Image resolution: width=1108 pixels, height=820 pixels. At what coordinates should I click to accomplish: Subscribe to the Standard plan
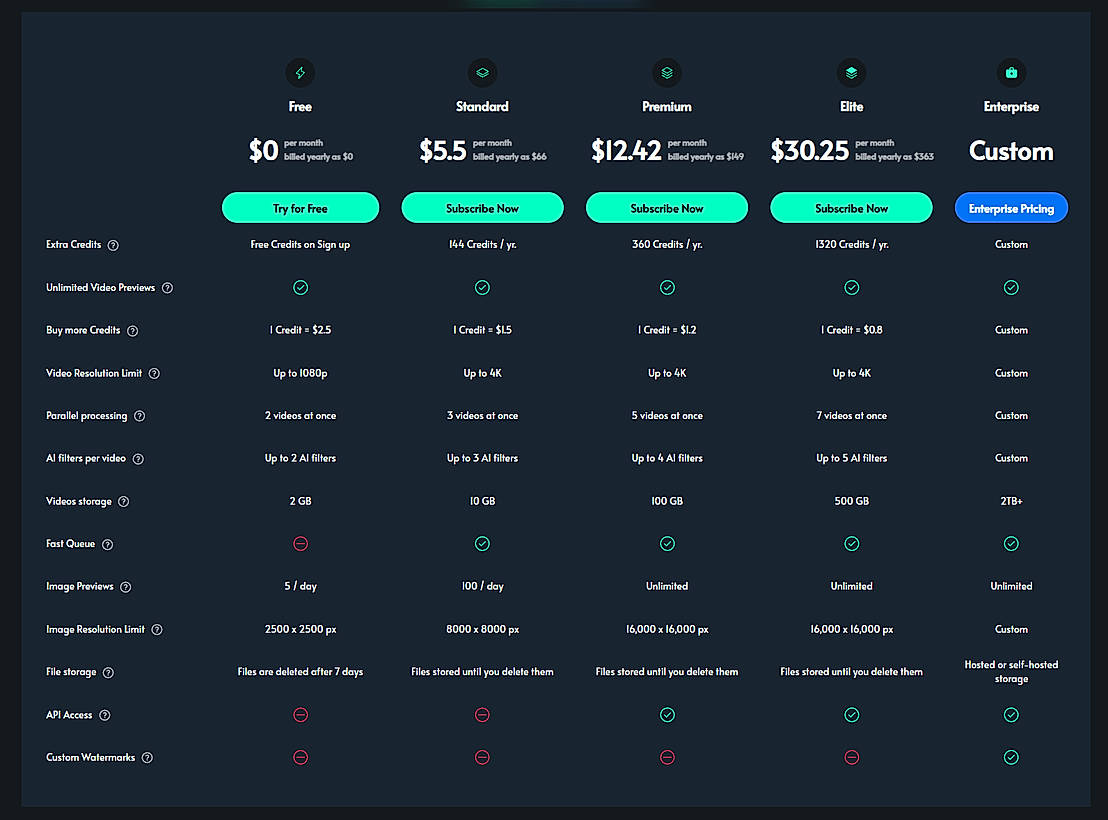click(483, 208)
